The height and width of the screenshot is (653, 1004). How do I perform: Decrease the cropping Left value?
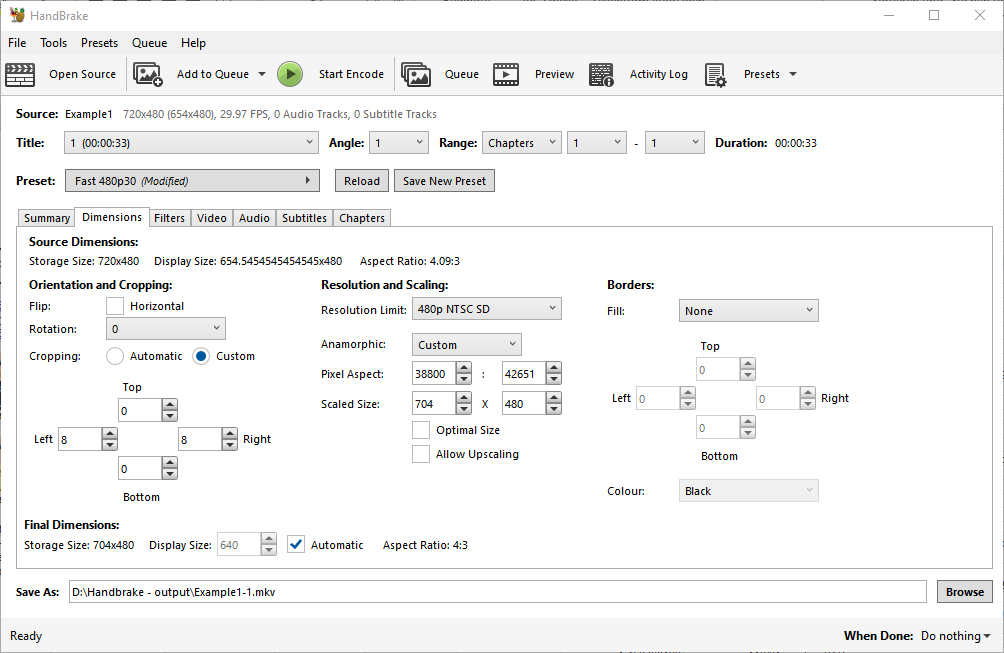tap(109, 445)
